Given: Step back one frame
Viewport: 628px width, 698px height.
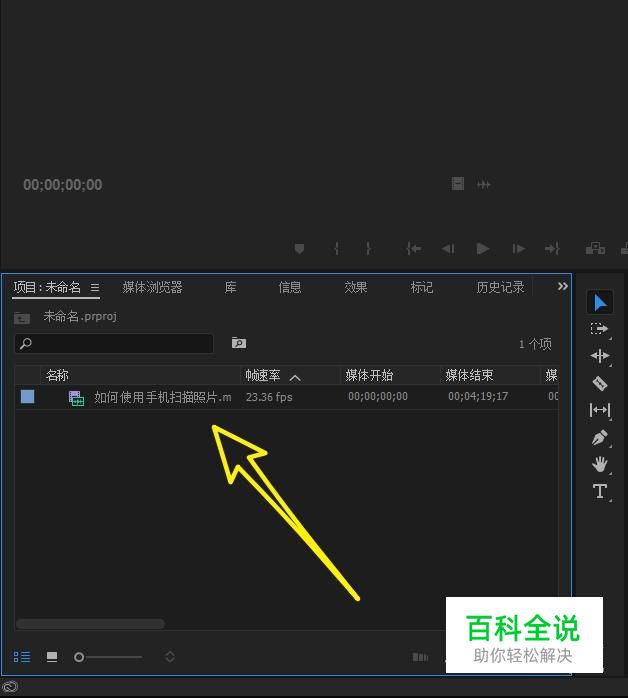Looking at the screenshot, I should [448, 249].
